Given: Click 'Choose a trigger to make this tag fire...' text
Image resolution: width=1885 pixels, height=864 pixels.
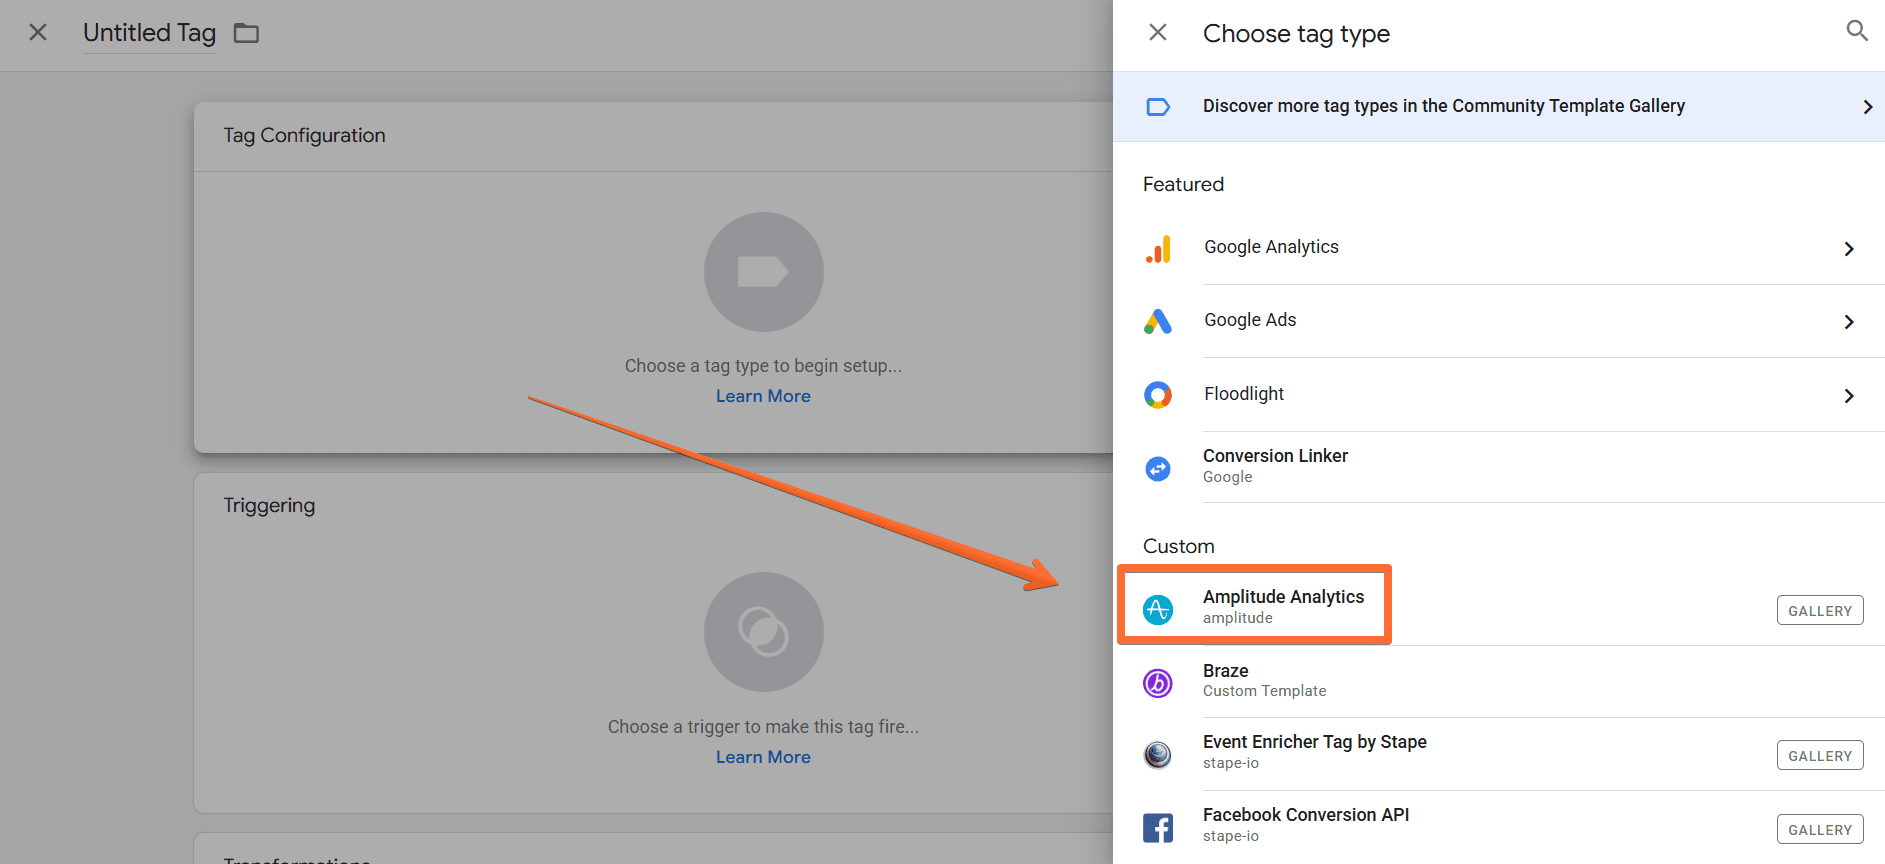Looking at the screenshot, I should pos(763,727).
